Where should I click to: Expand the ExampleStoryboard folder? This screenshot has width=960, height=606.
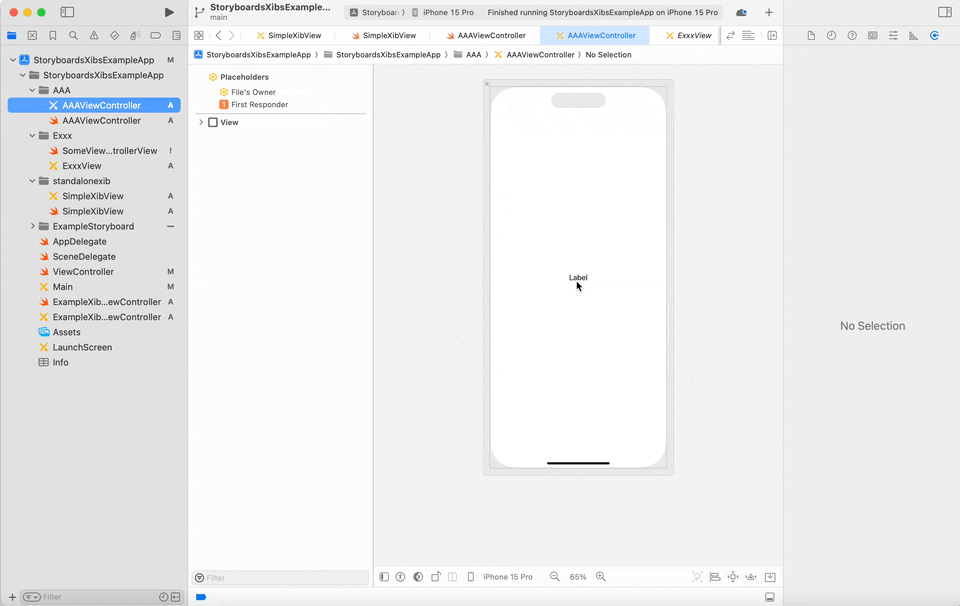click(x=33, y=226)
